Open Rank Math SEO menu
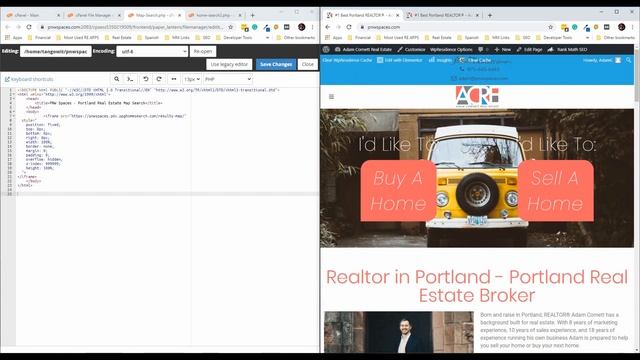The height and width of the screenshot is (360, 640). tap(567, 49)
